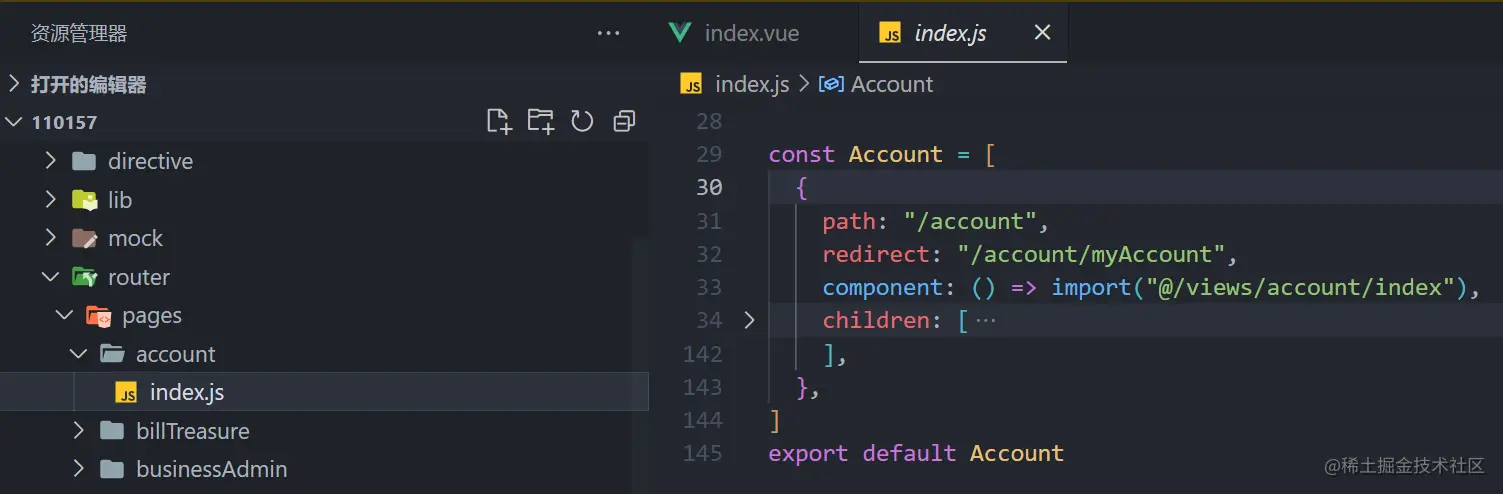Collapse all folders in explorer

click(624, 122)
